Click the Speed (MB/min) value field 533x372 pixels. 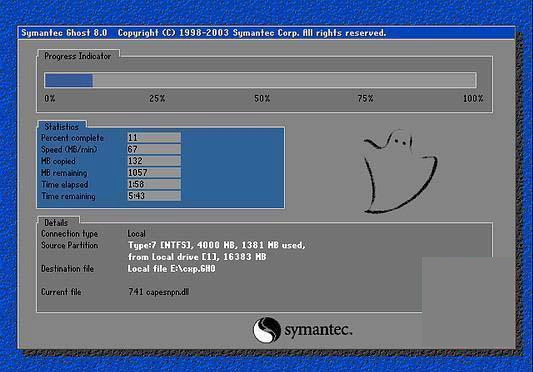(154, 149)
